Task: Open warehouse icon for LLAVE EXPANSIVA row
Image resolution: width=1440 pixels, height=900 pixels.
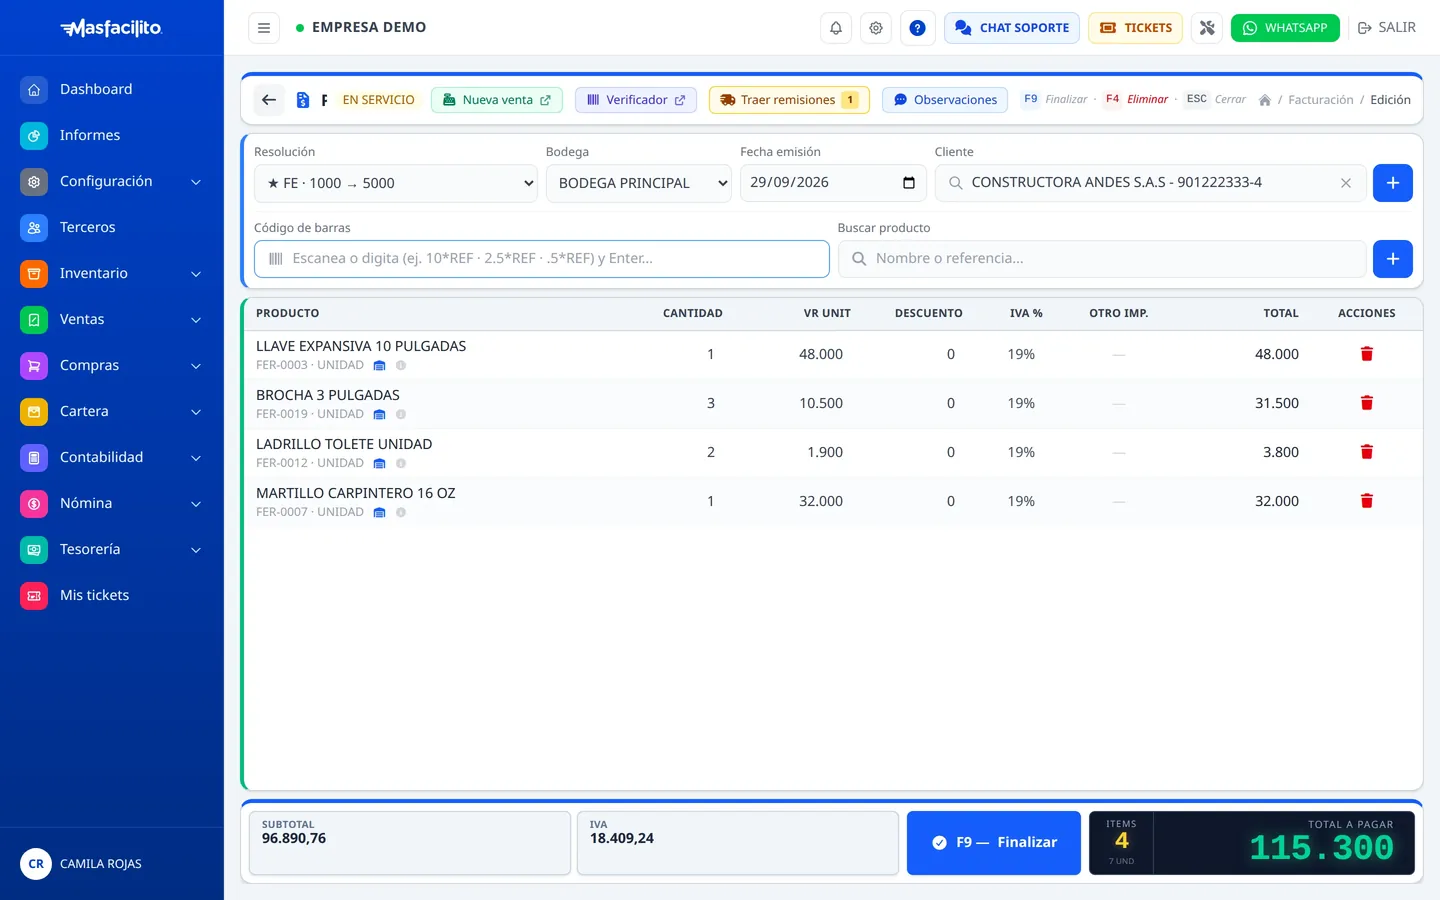Action: pos(379,366)
